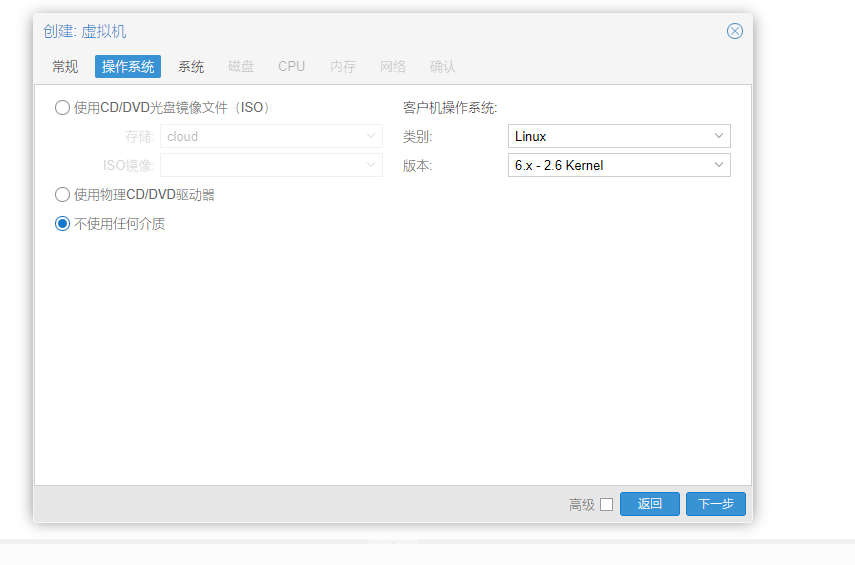Jump to the 确认 tab
The image size is (855, 565).
pyautogui.click(x=443, y=67)
